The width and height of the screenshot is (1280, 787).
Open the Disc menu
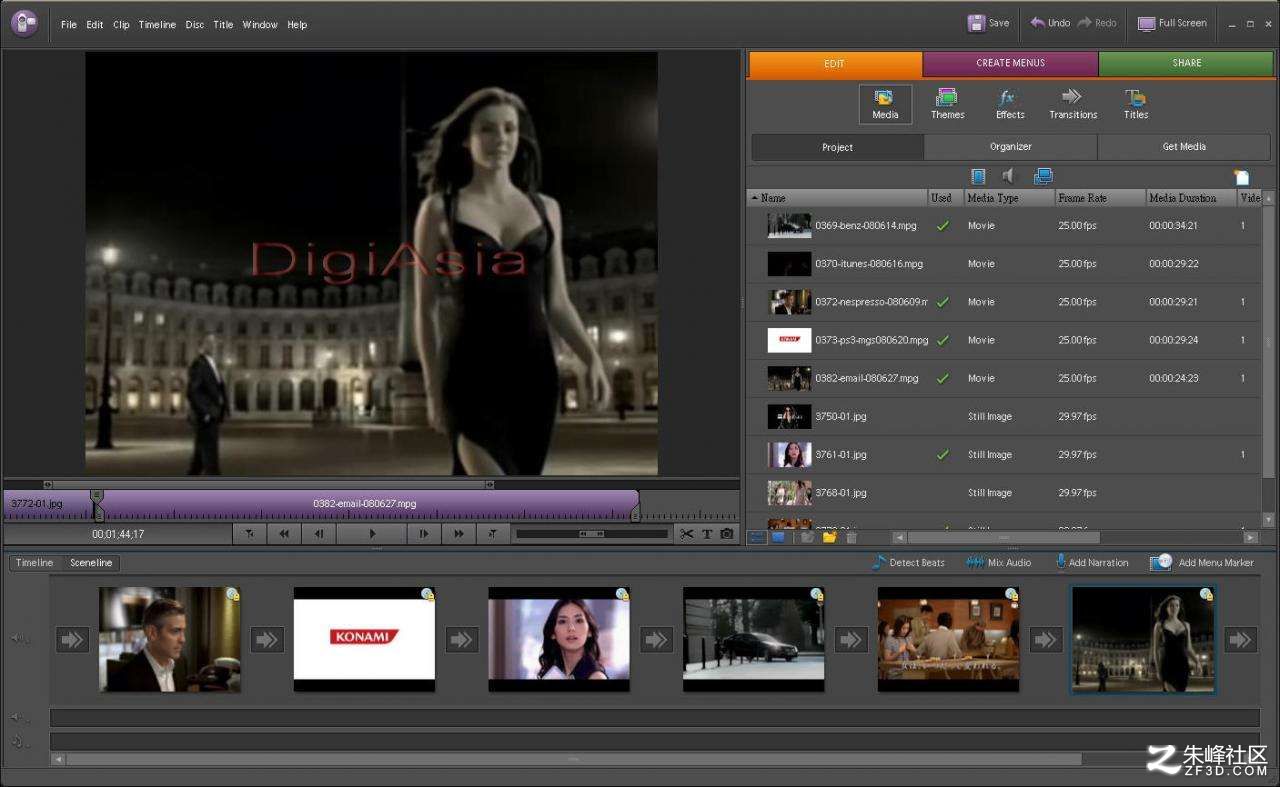click(194, 25)
